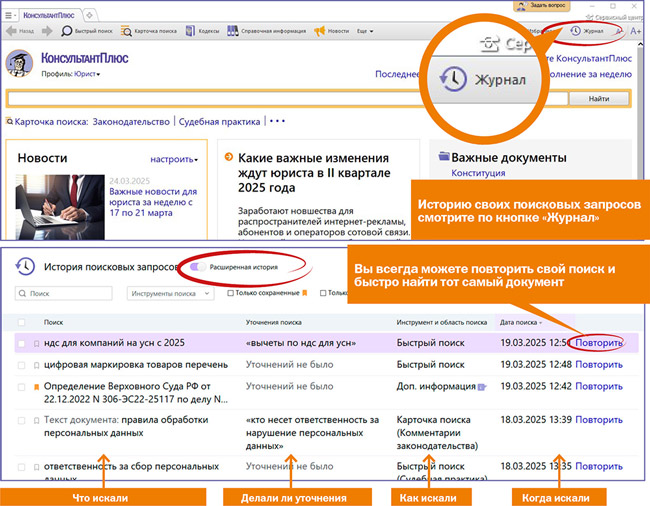The image size is (650, 506).
Task: Click Инструмент и область поиска header
Action: (441, 322)
